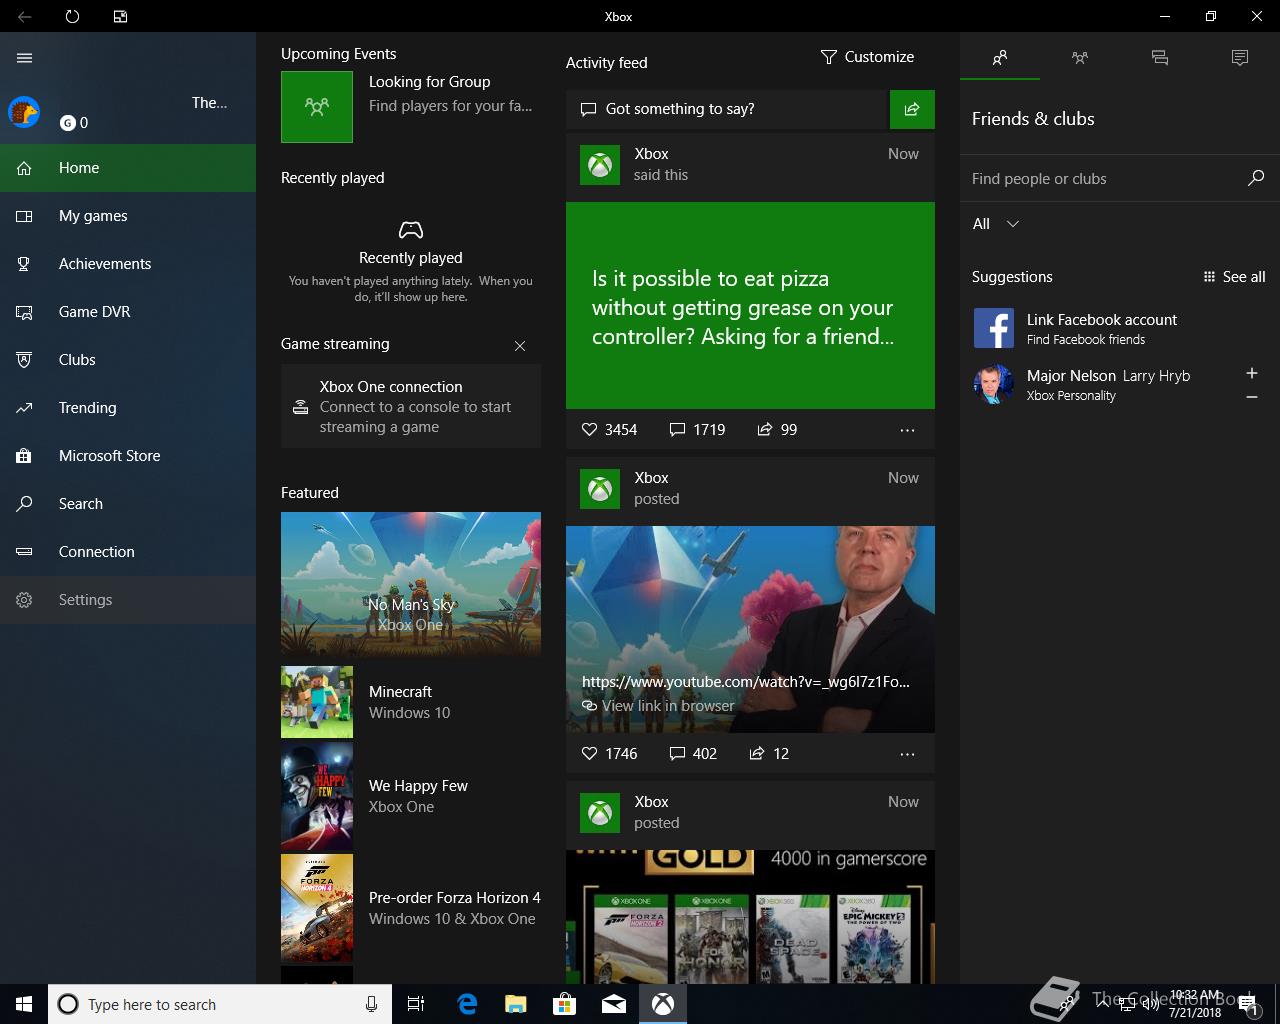1280x1024 pixels.
Task: Remove Major Nelson suggestion
Action: pos(1251,397)
